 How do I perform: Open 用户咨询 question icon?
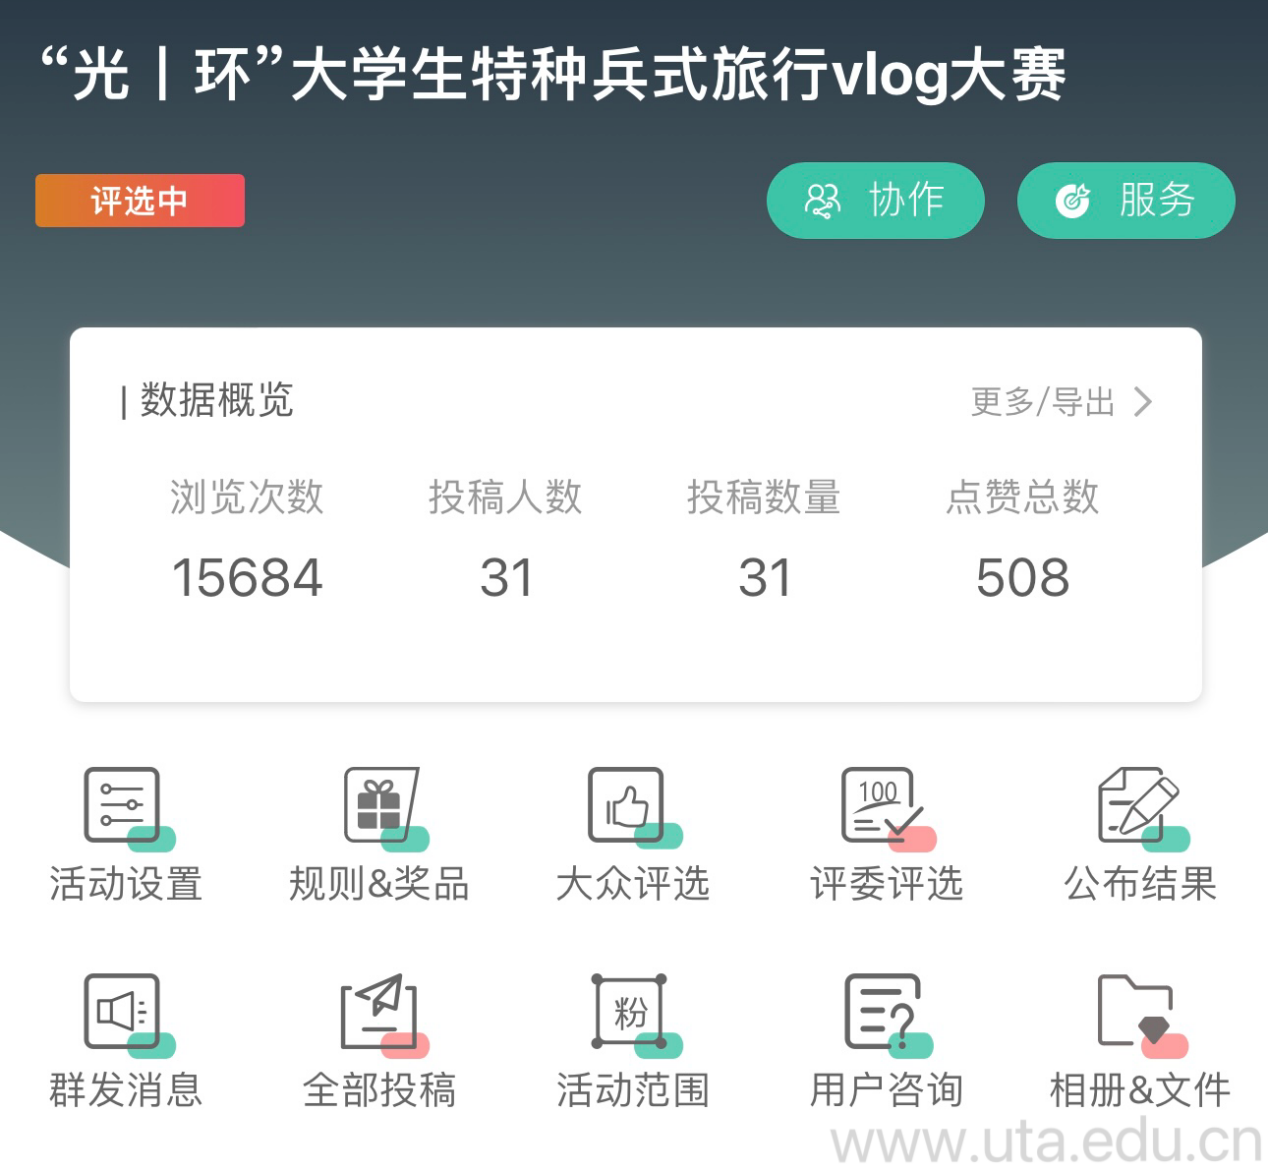pyautogui.click(x=884, y=1012)
